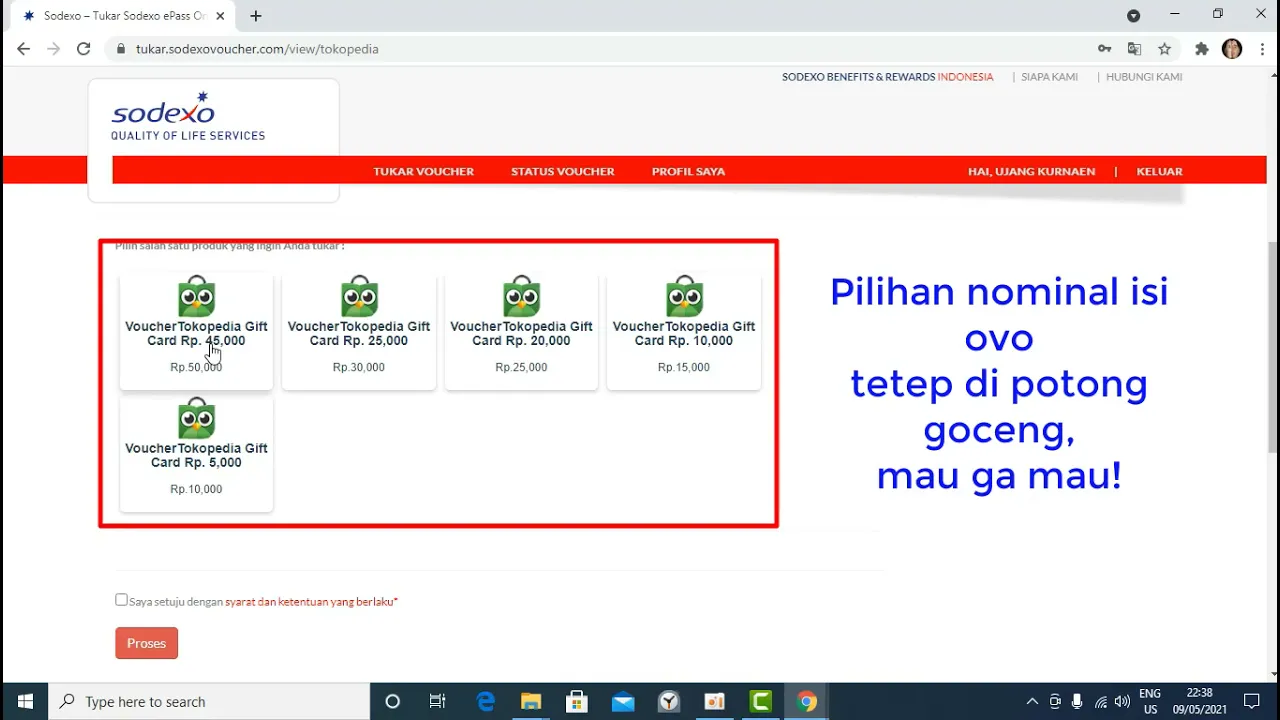Viewport: 1280px width, 720px height.
Task: Open the clock app icon on taskbar
Action: (x=669, y=701)
